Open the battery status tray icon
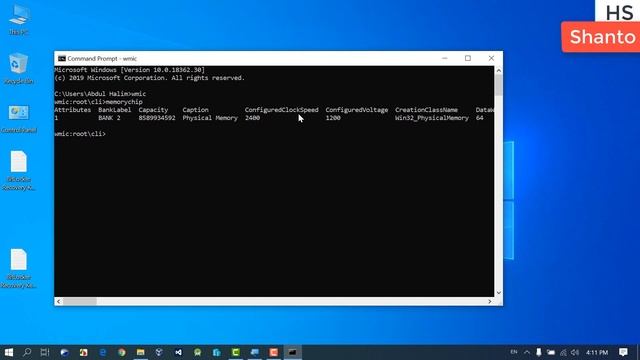640x360 pixels. [551, 352]
